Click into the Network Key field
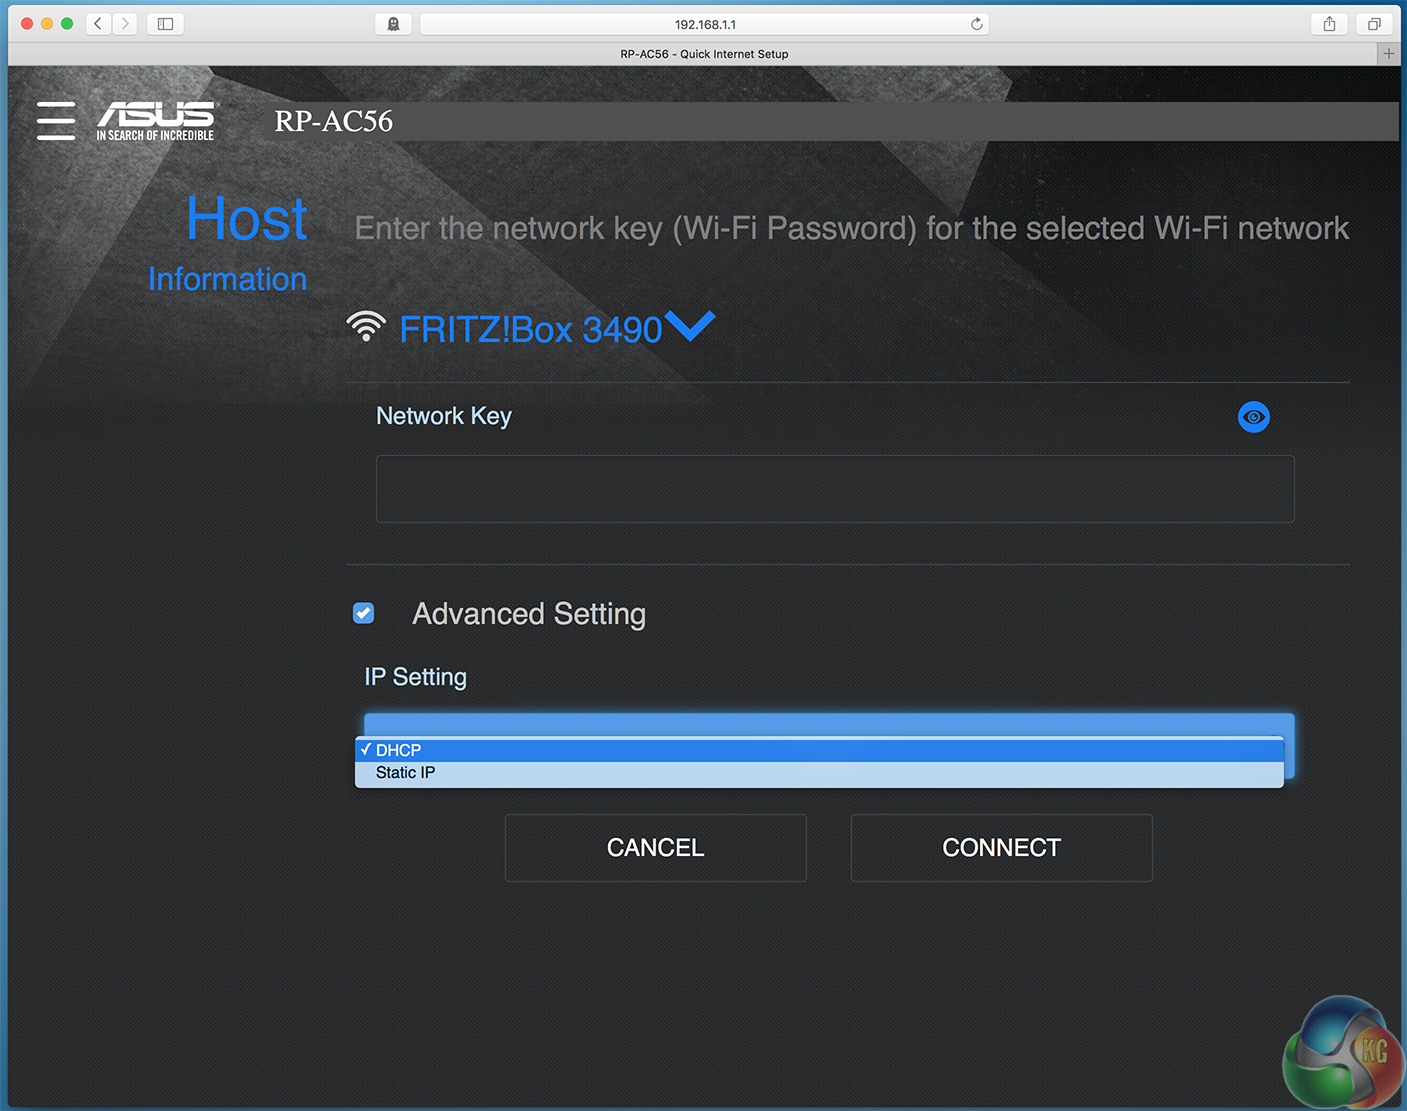This screenshot has height=1111, width=1407. [834, 489]
